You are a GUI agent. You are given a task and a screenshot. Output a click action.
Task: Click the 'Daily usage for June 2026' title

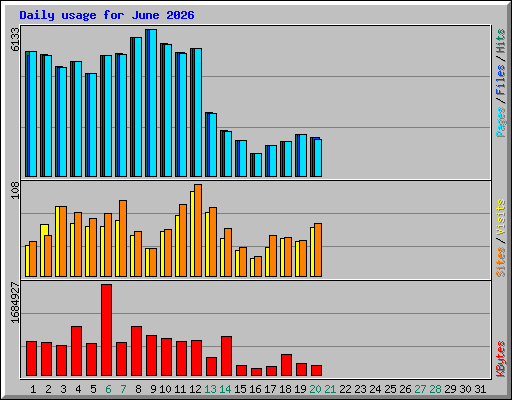tap(107, 15)
